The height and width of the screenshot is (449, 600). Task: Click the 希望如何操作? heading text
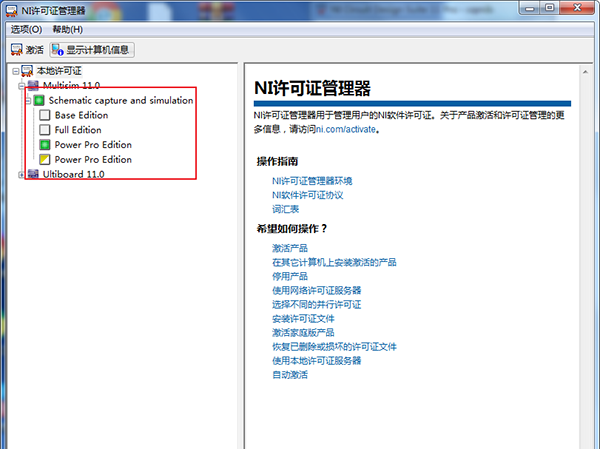tap(292, 229)
